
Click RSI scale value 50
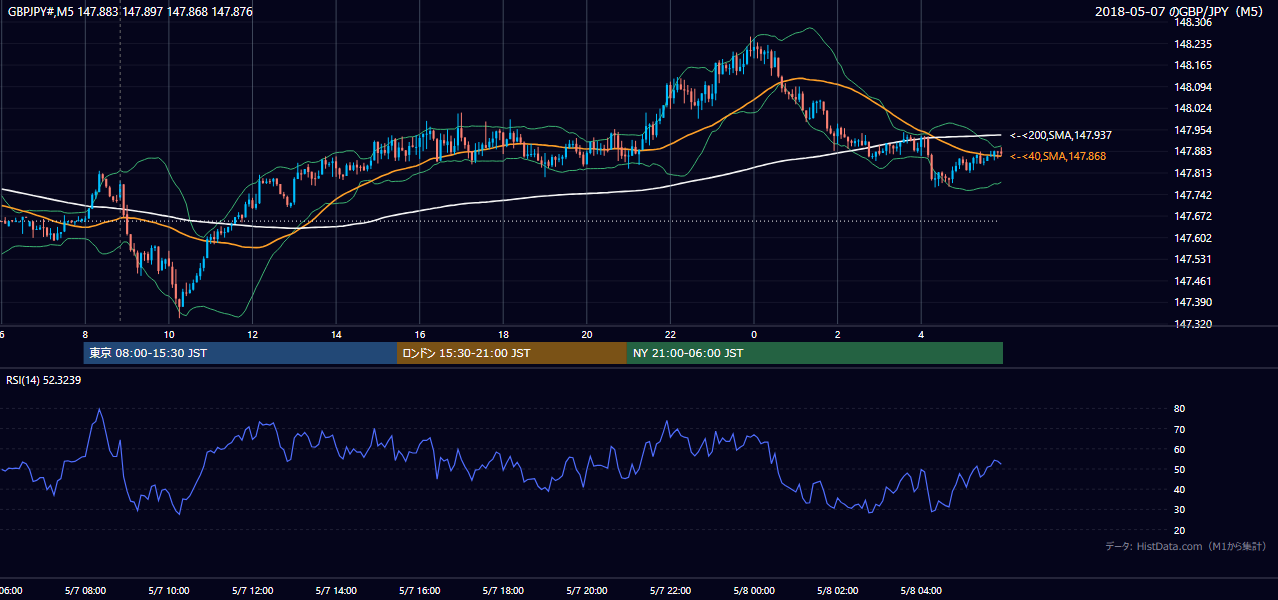point(1180,469)
